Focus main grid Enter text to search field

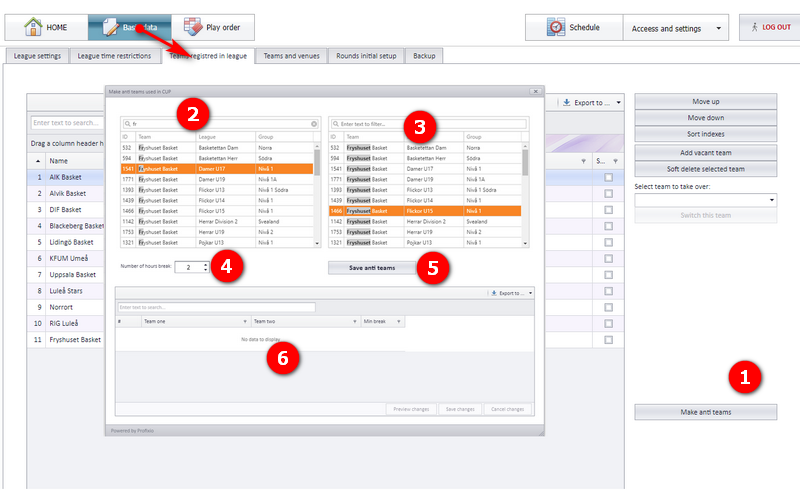coord(66,122)
